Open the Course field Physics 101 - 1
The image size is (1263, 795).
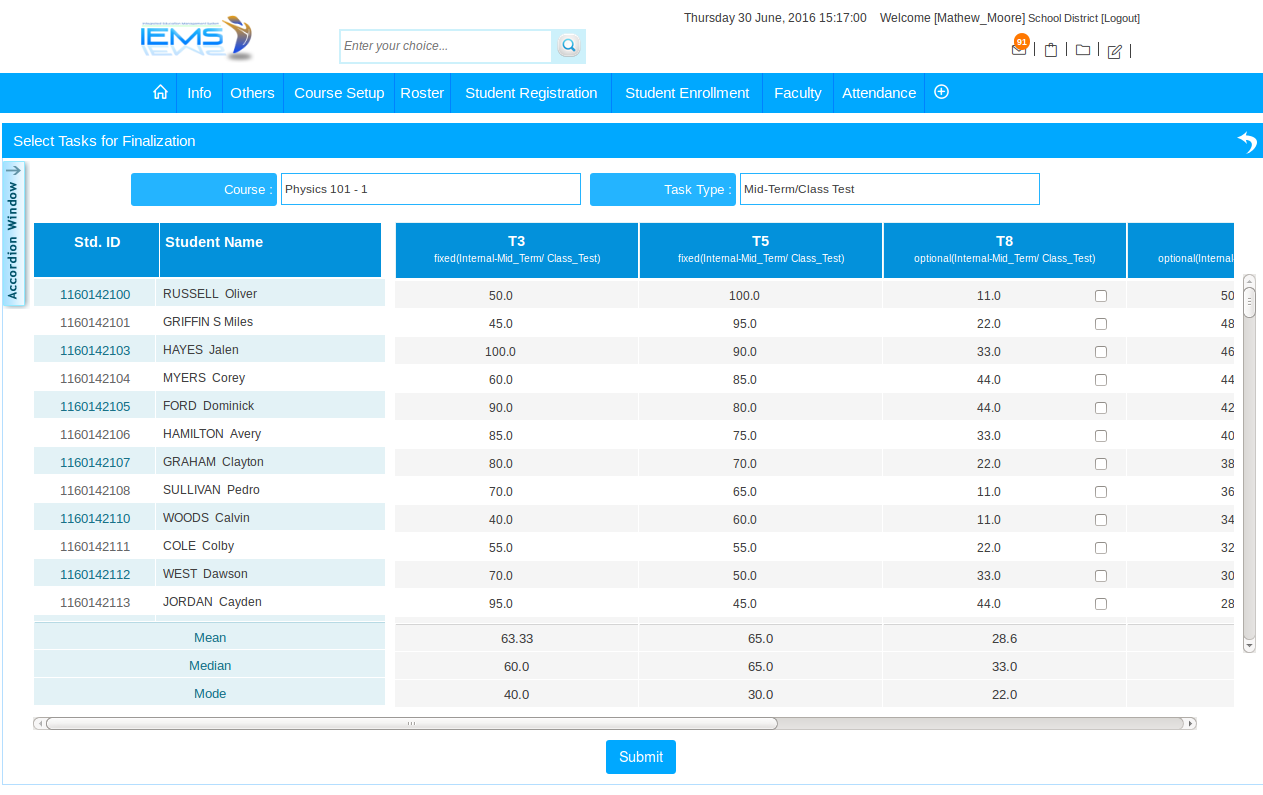(431, 189)
